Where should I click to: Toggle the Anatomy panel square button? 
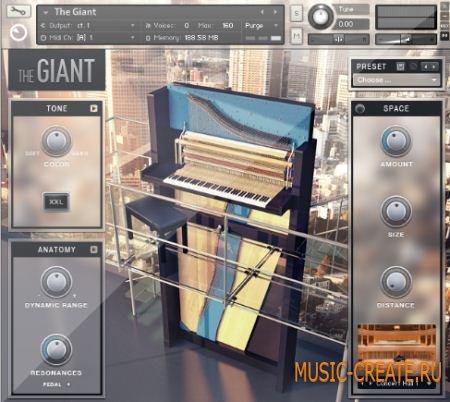point(94,249)
